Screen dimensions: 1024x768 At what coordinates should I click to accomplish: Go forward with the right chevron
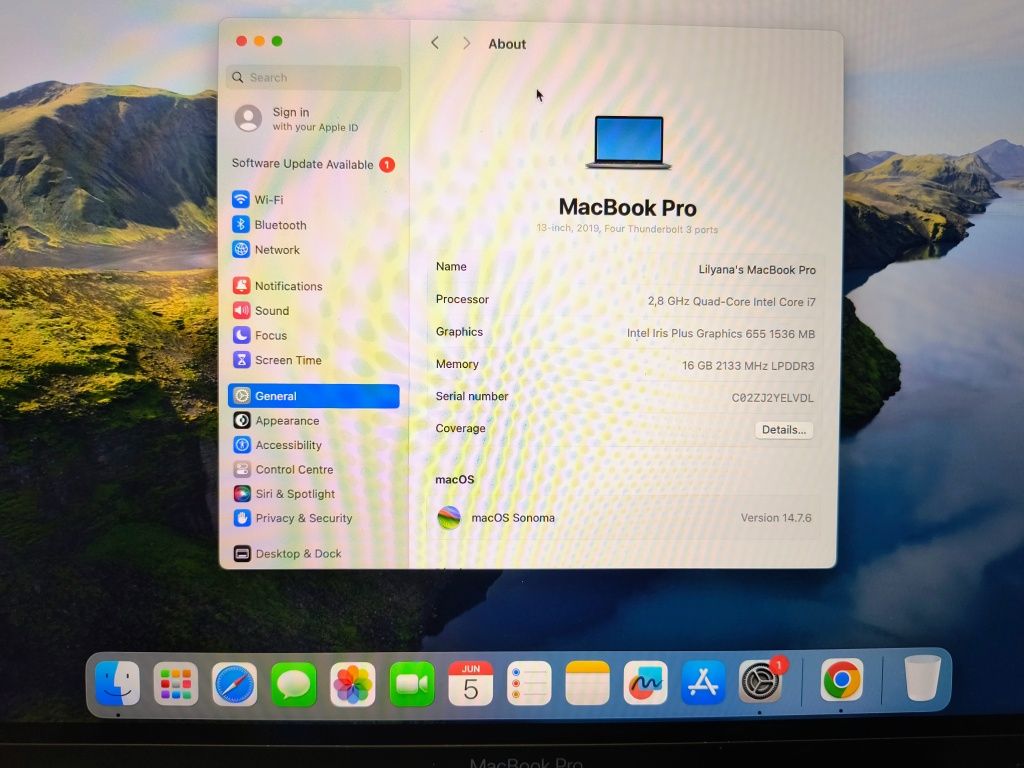[466, 43]
